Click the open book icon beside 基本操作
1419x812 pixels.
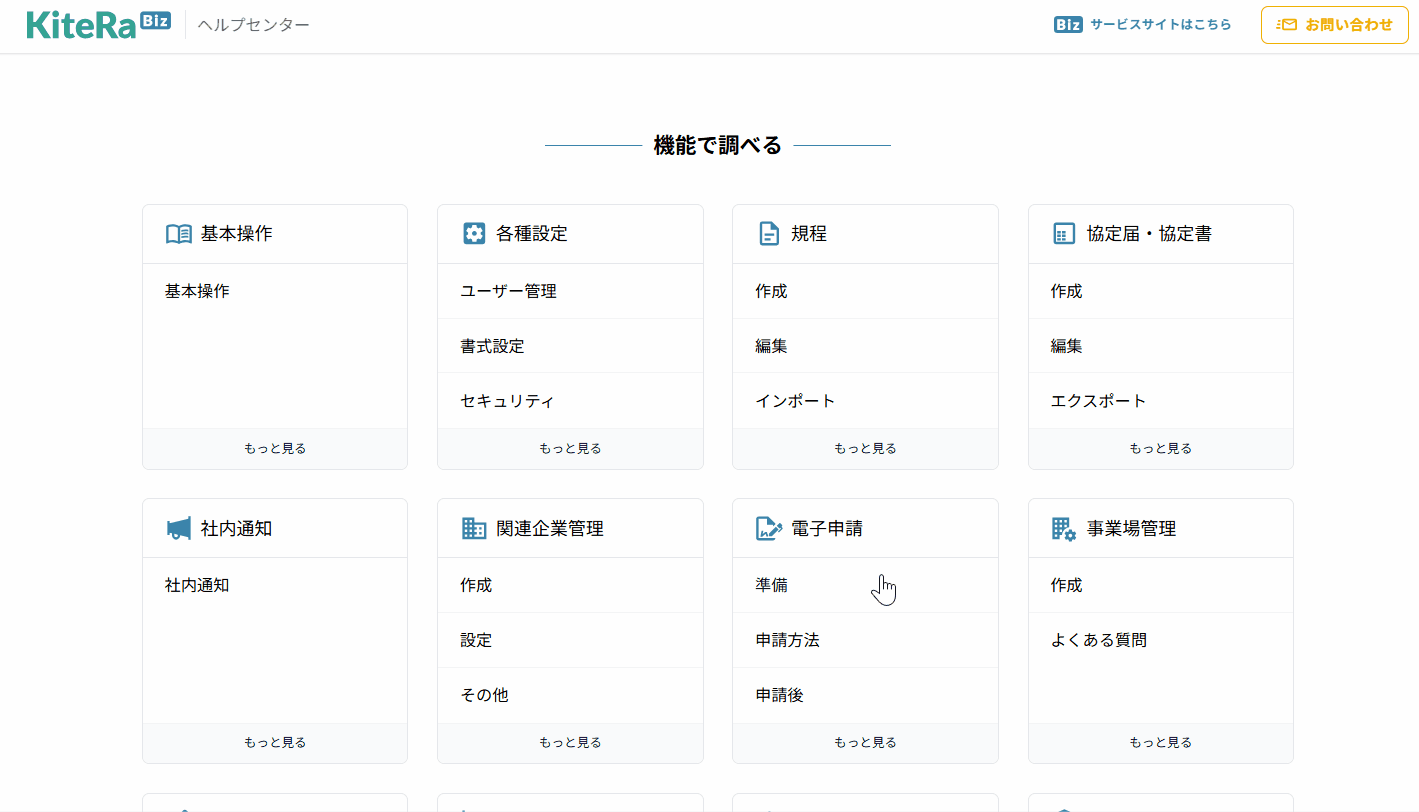pos(179,234)
